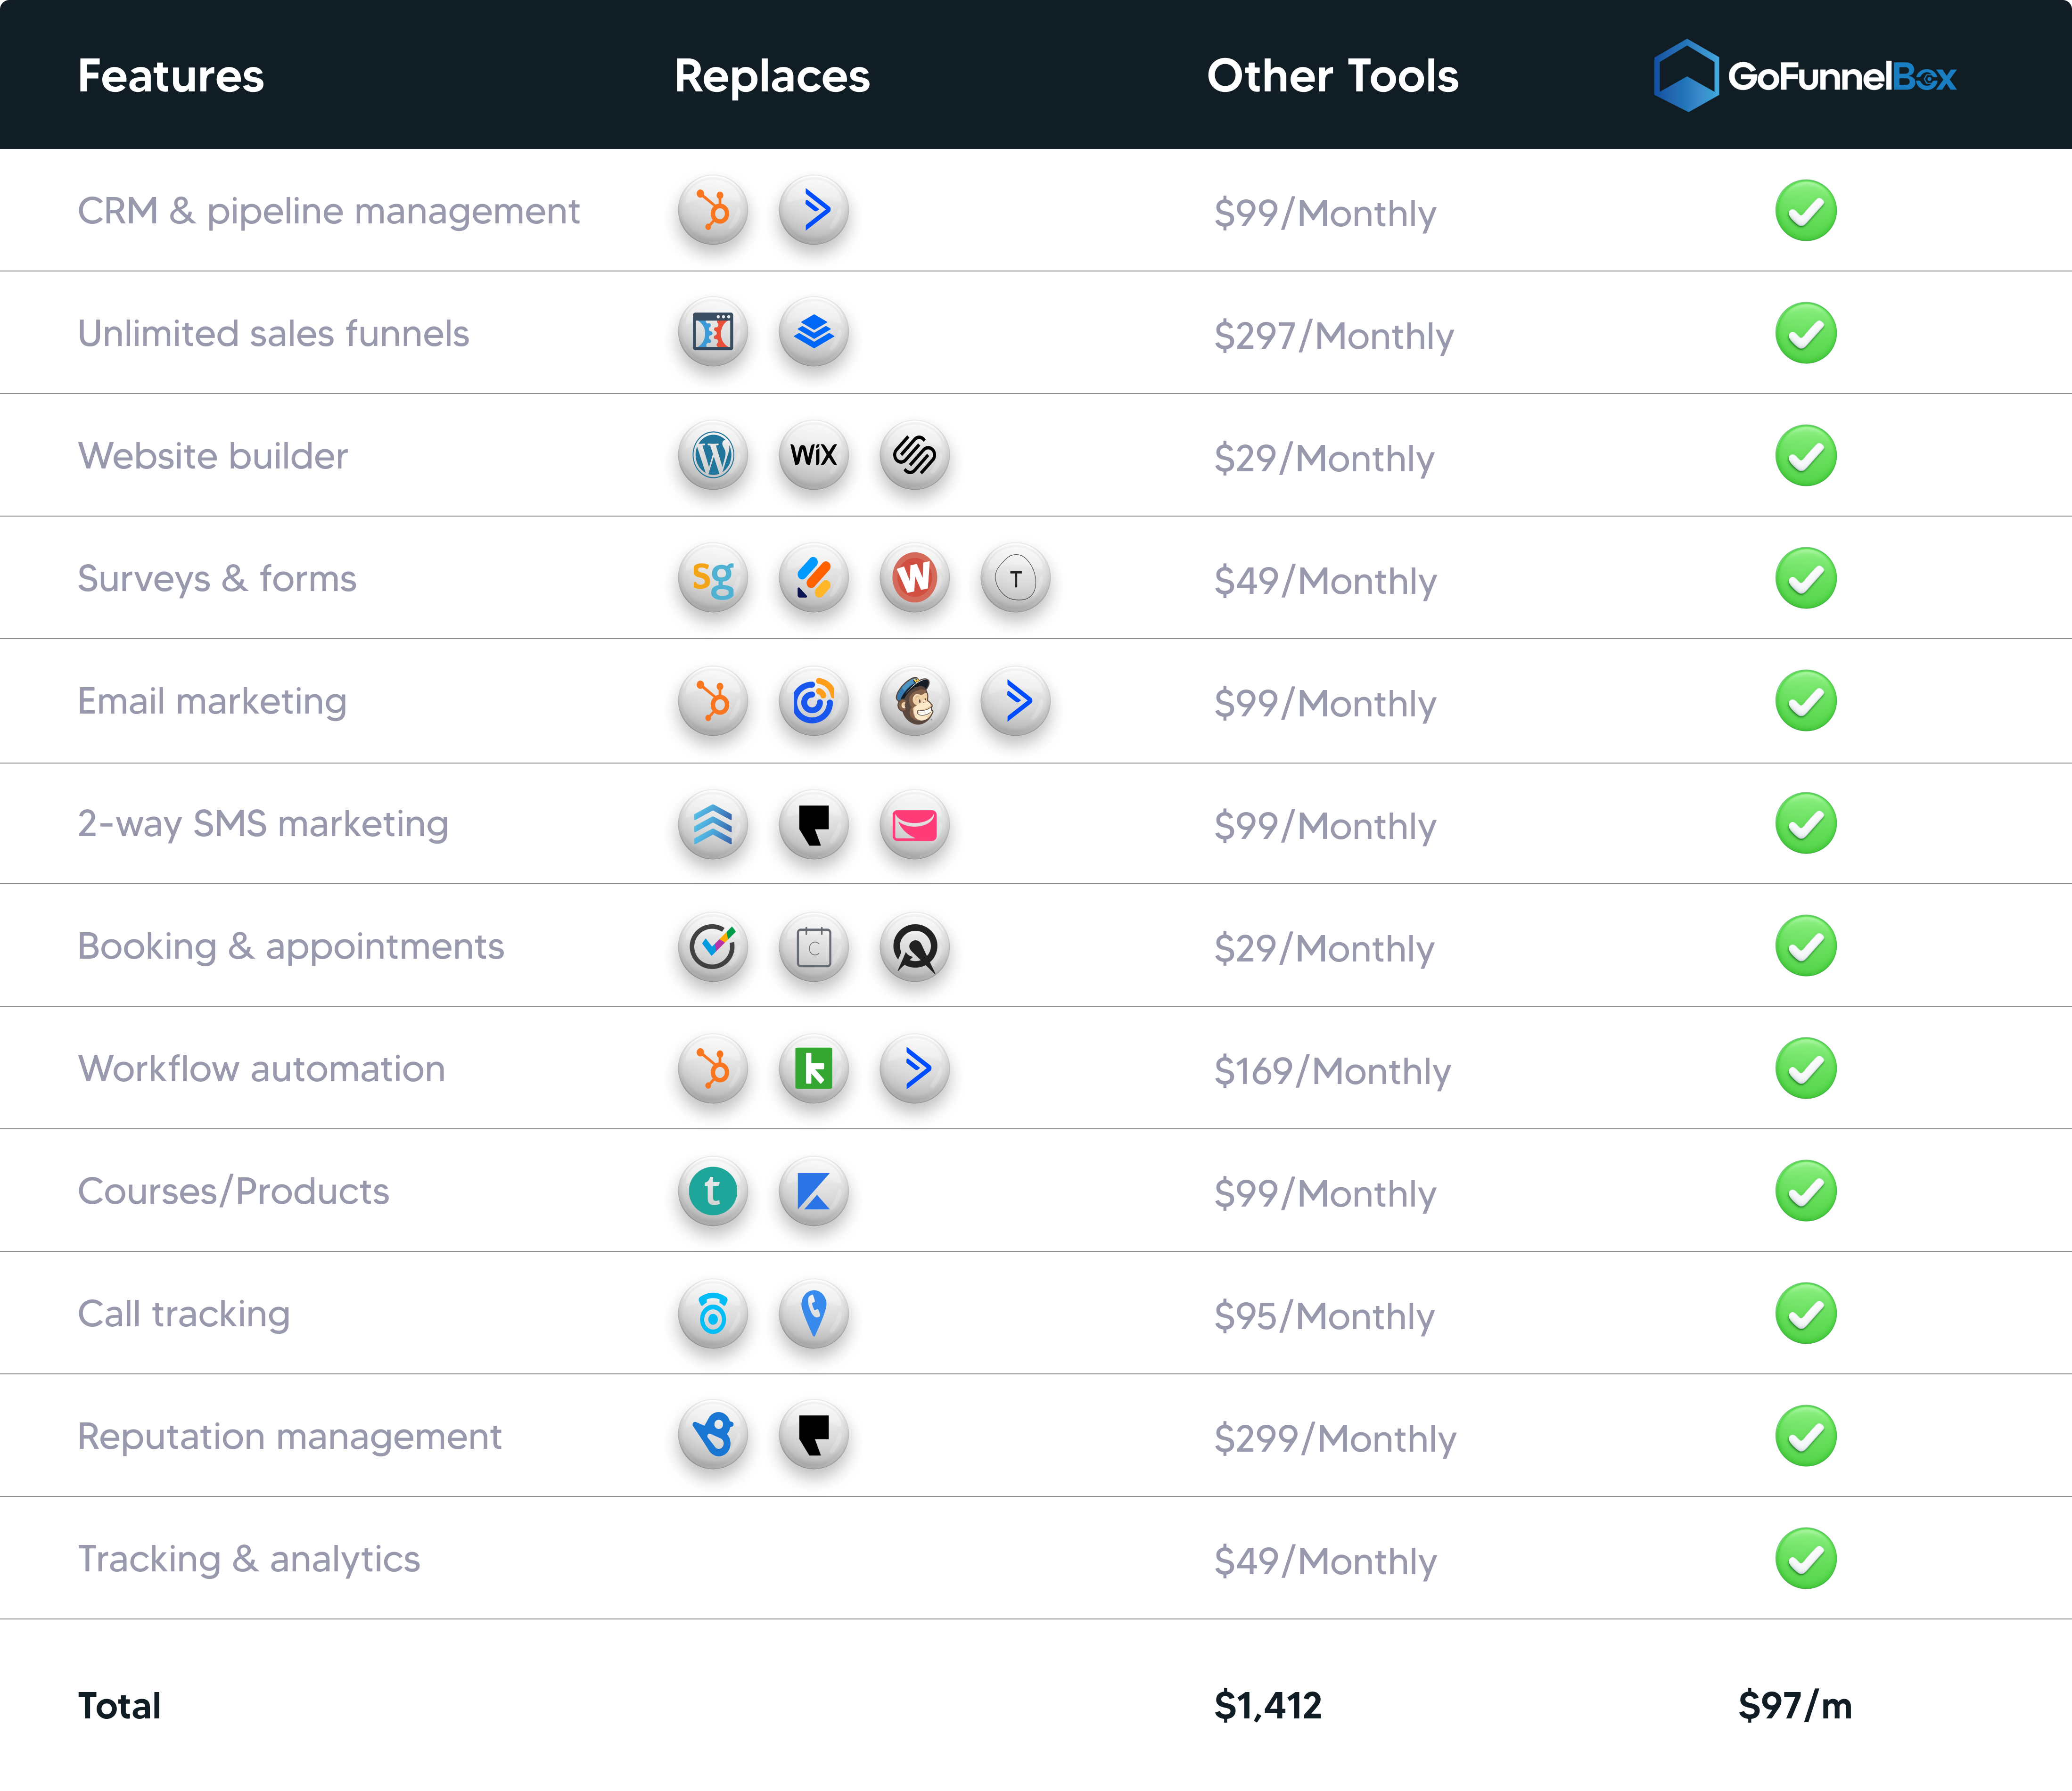Click green checkmark for Workflow automation
The height and width of the screenshot is (1791, 2072).
(x=1806, y=1068)
